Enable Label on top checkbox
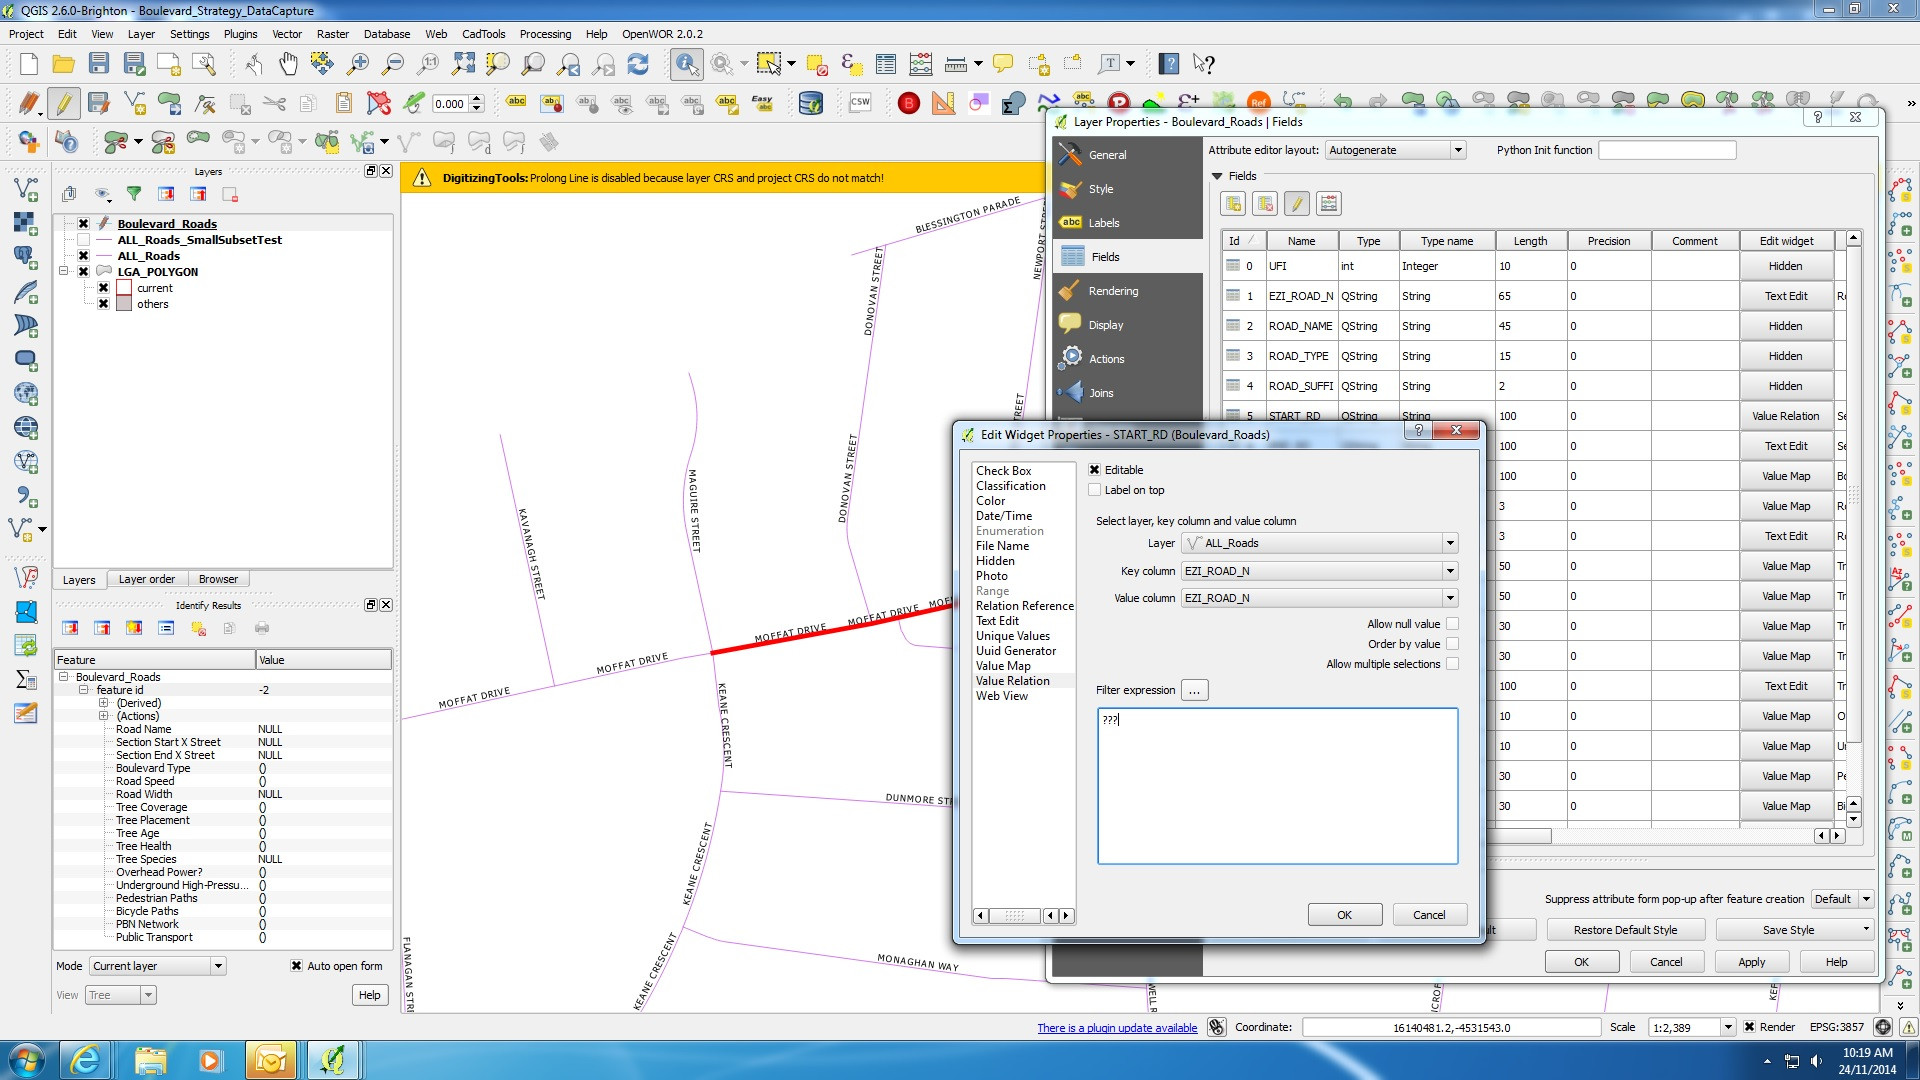 [1093, 489]
